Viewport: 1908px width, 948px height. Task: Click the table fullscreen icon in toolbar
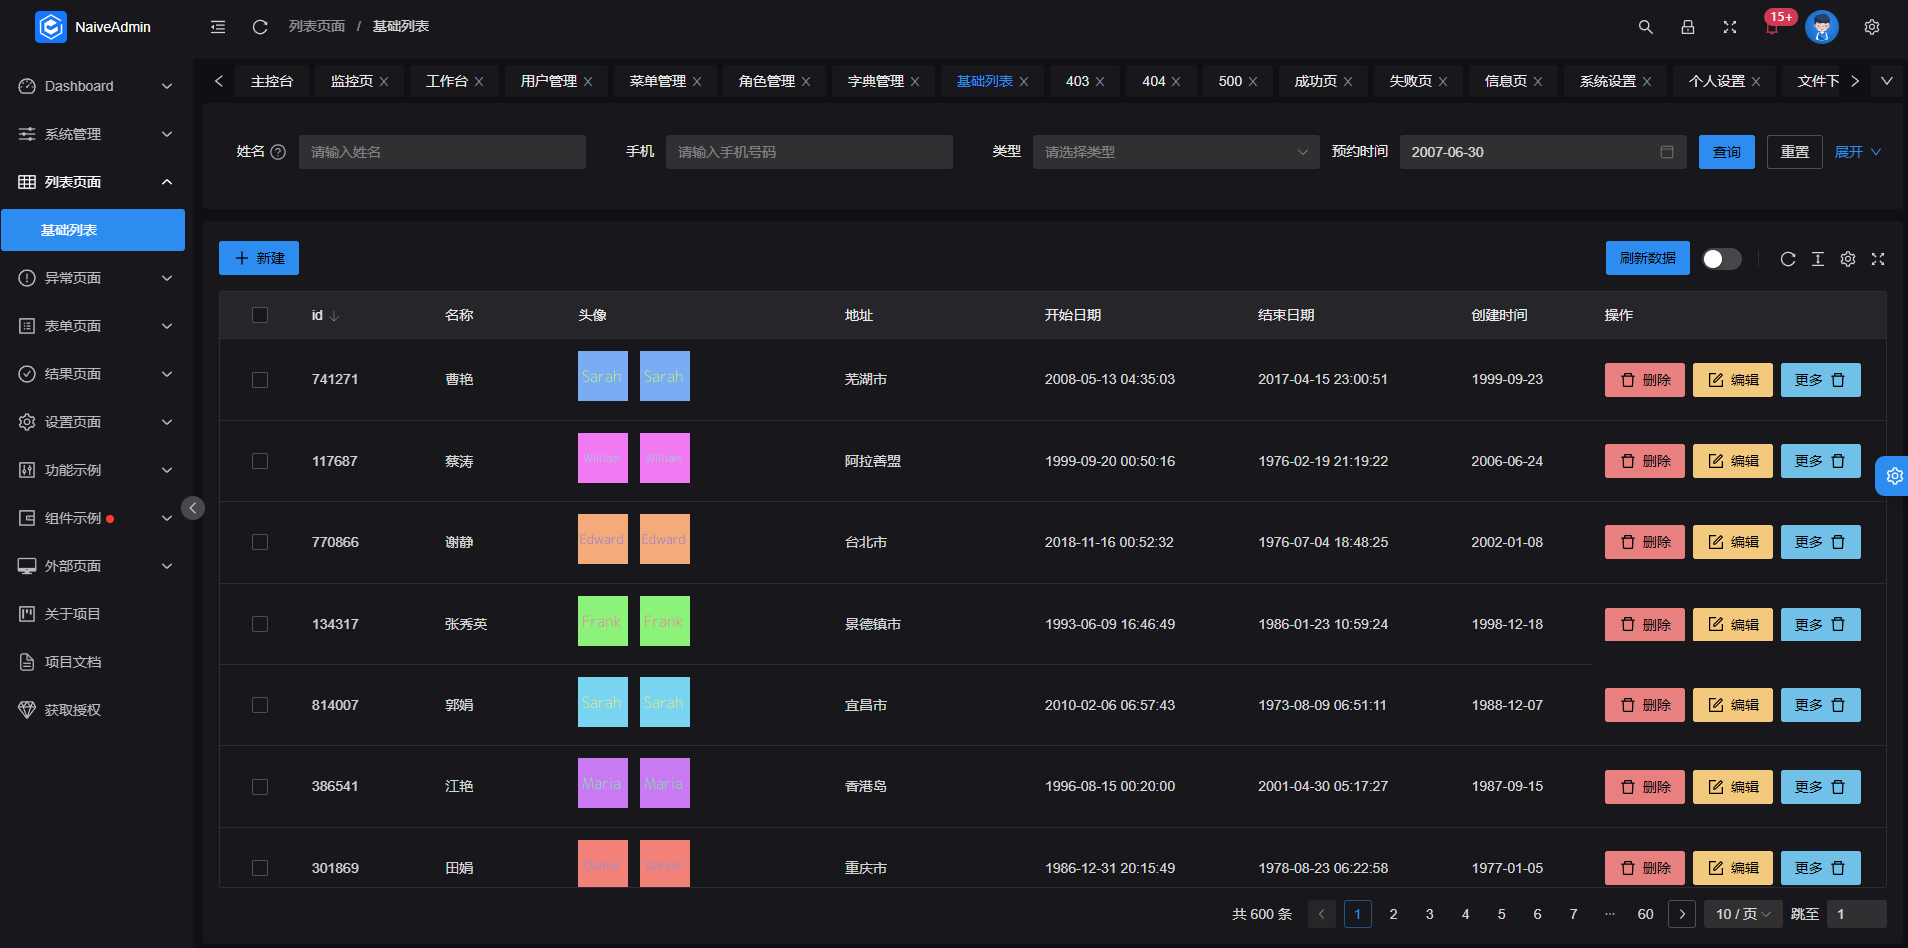coord(1877,259)
